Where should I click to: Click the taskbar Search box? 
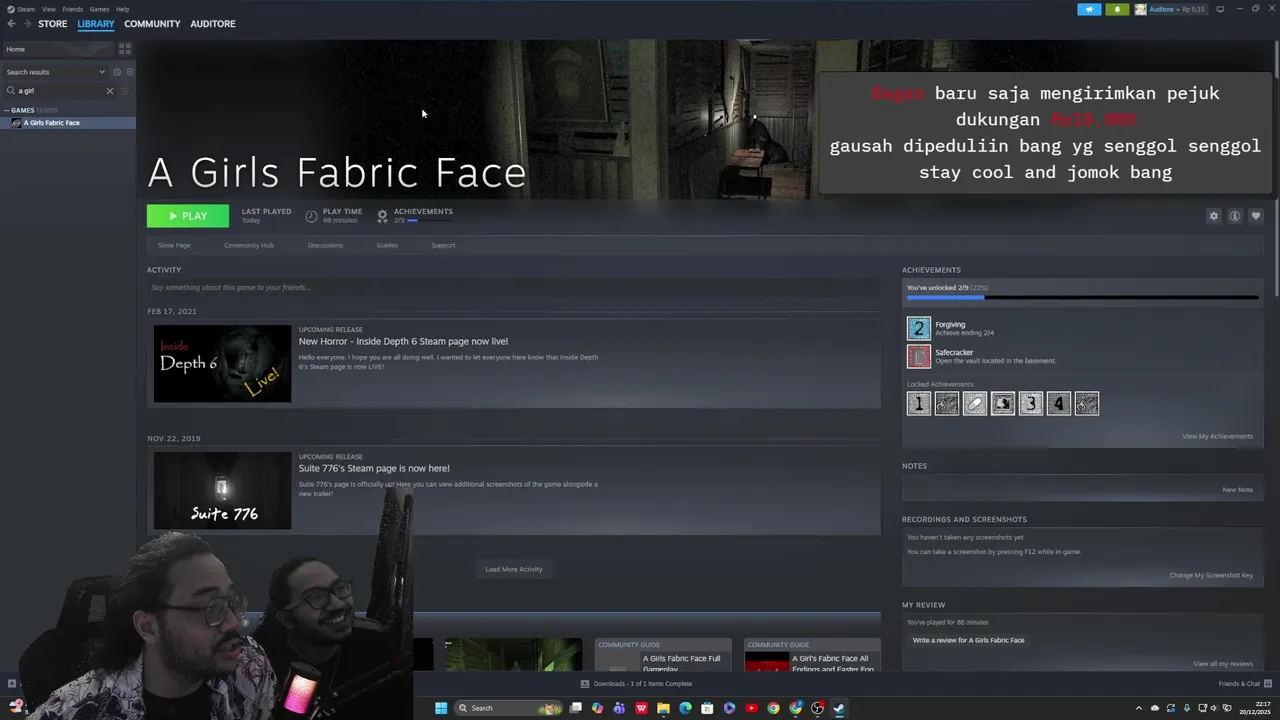[510, 708]
